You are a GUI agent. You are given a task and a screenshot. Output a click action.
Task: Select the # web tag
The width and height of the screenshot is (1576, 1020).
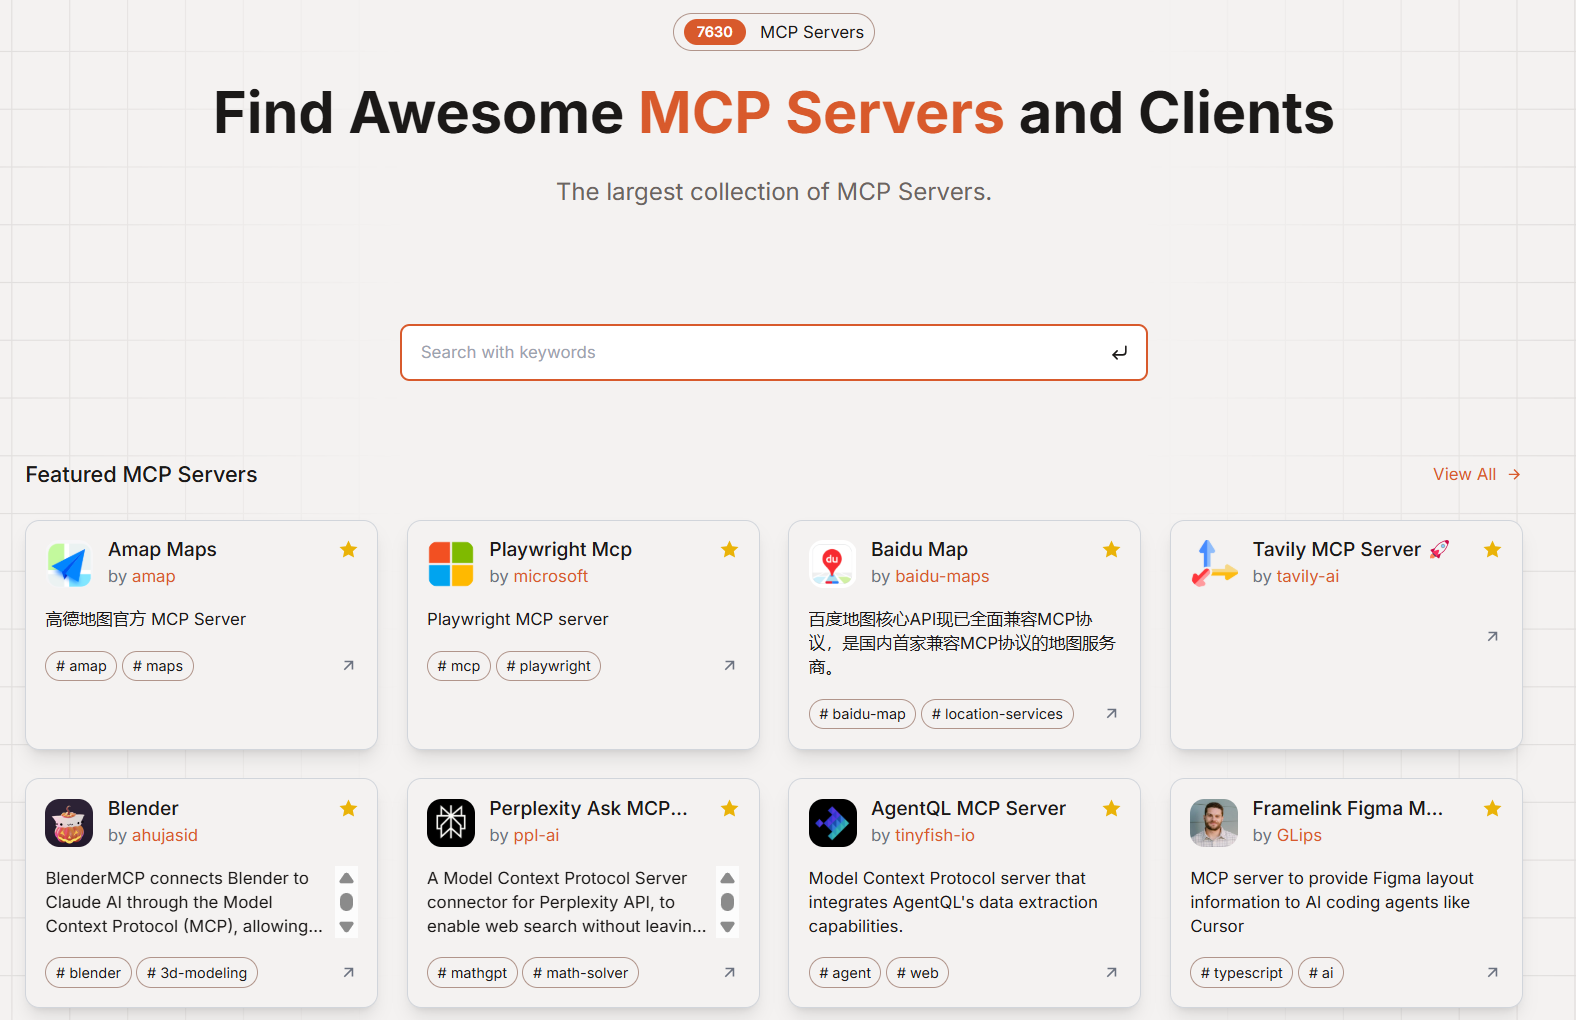(x=918, y=973)
